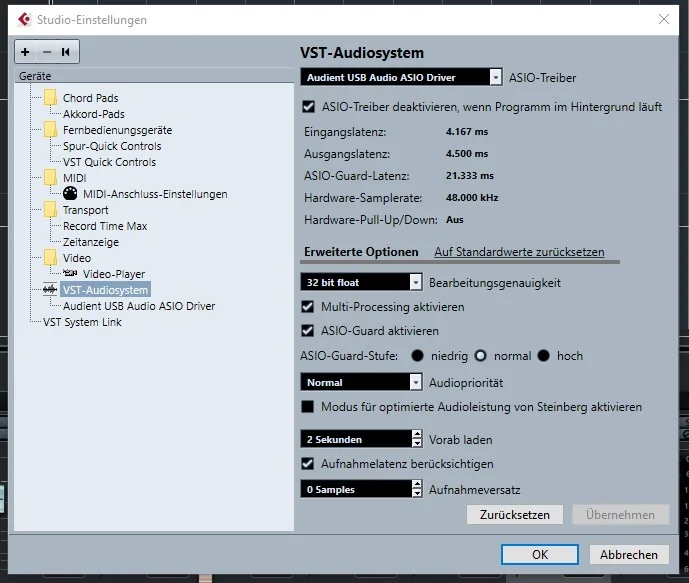Screen dimensions: 689x583
Task: Select ASIO-Guard-Stufe hoch
Action: (544, 355)
